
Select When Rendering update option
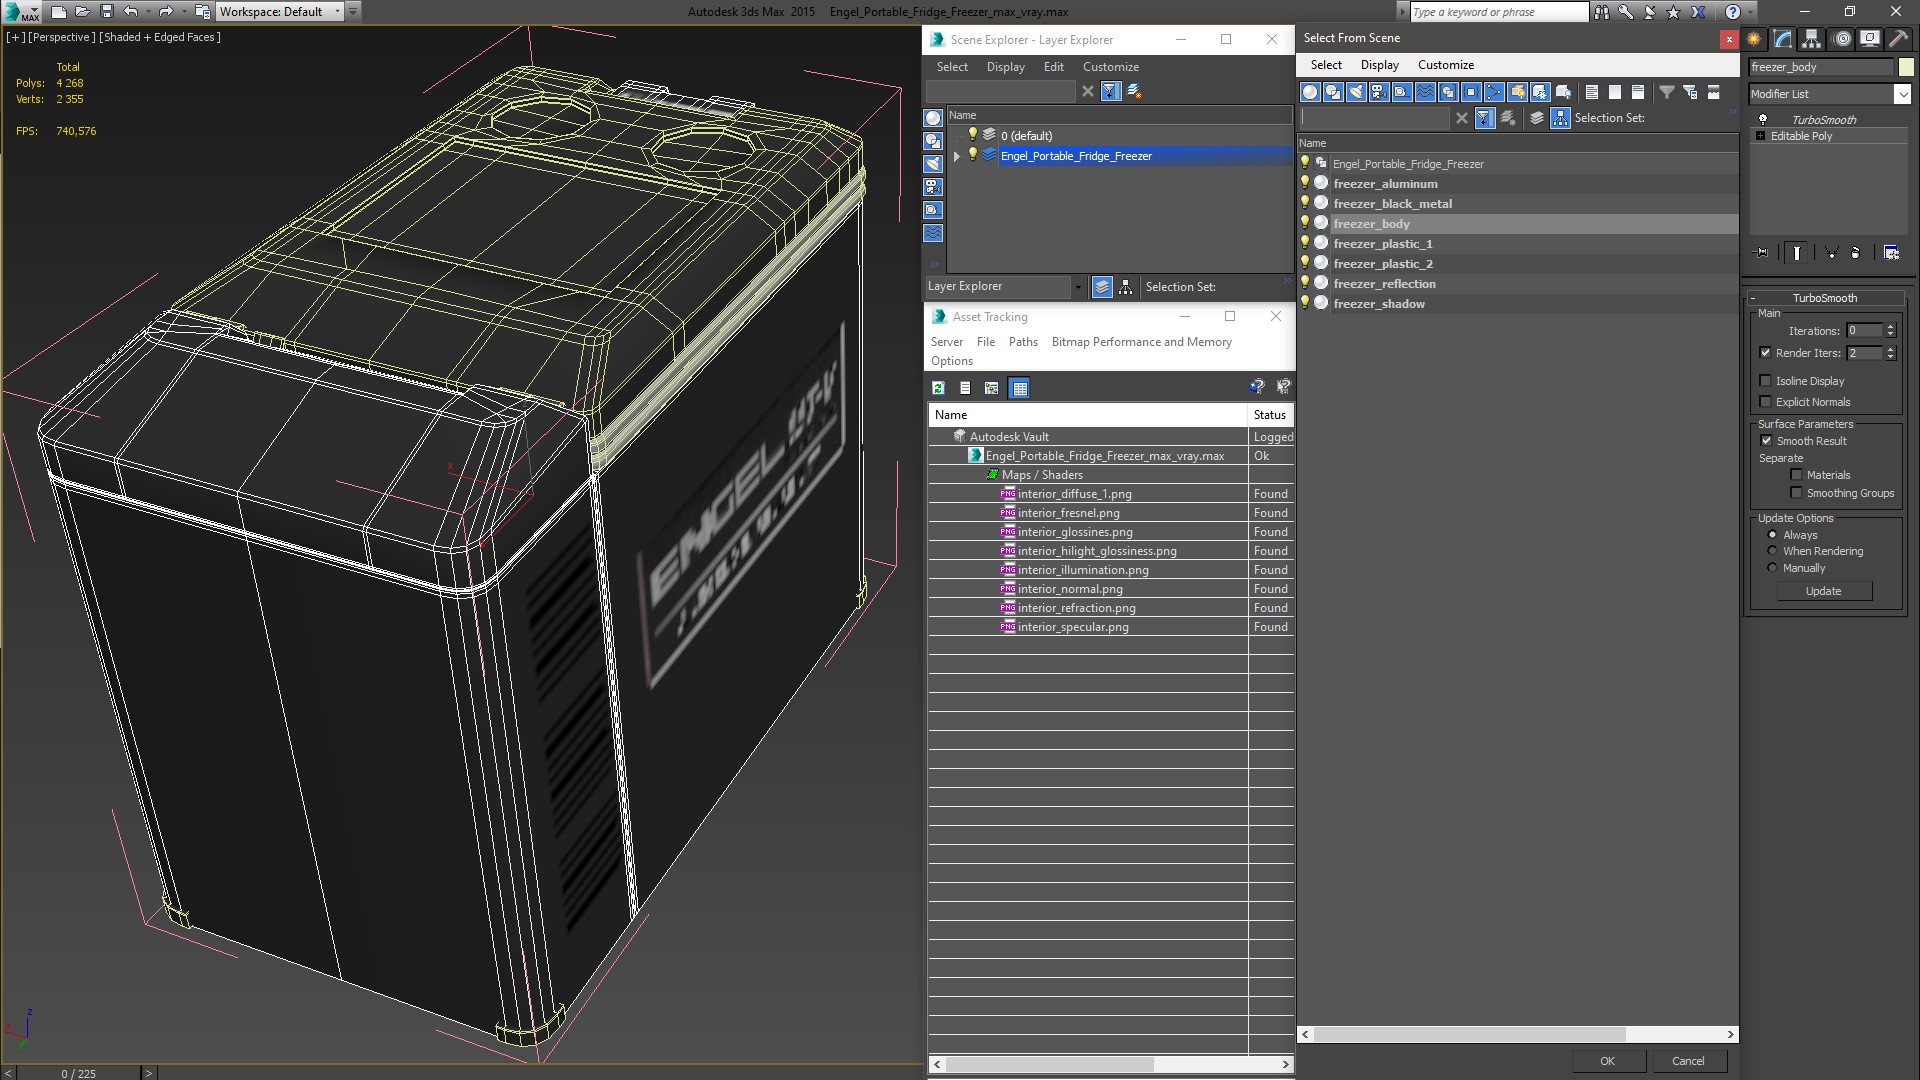click(1772, 551)
